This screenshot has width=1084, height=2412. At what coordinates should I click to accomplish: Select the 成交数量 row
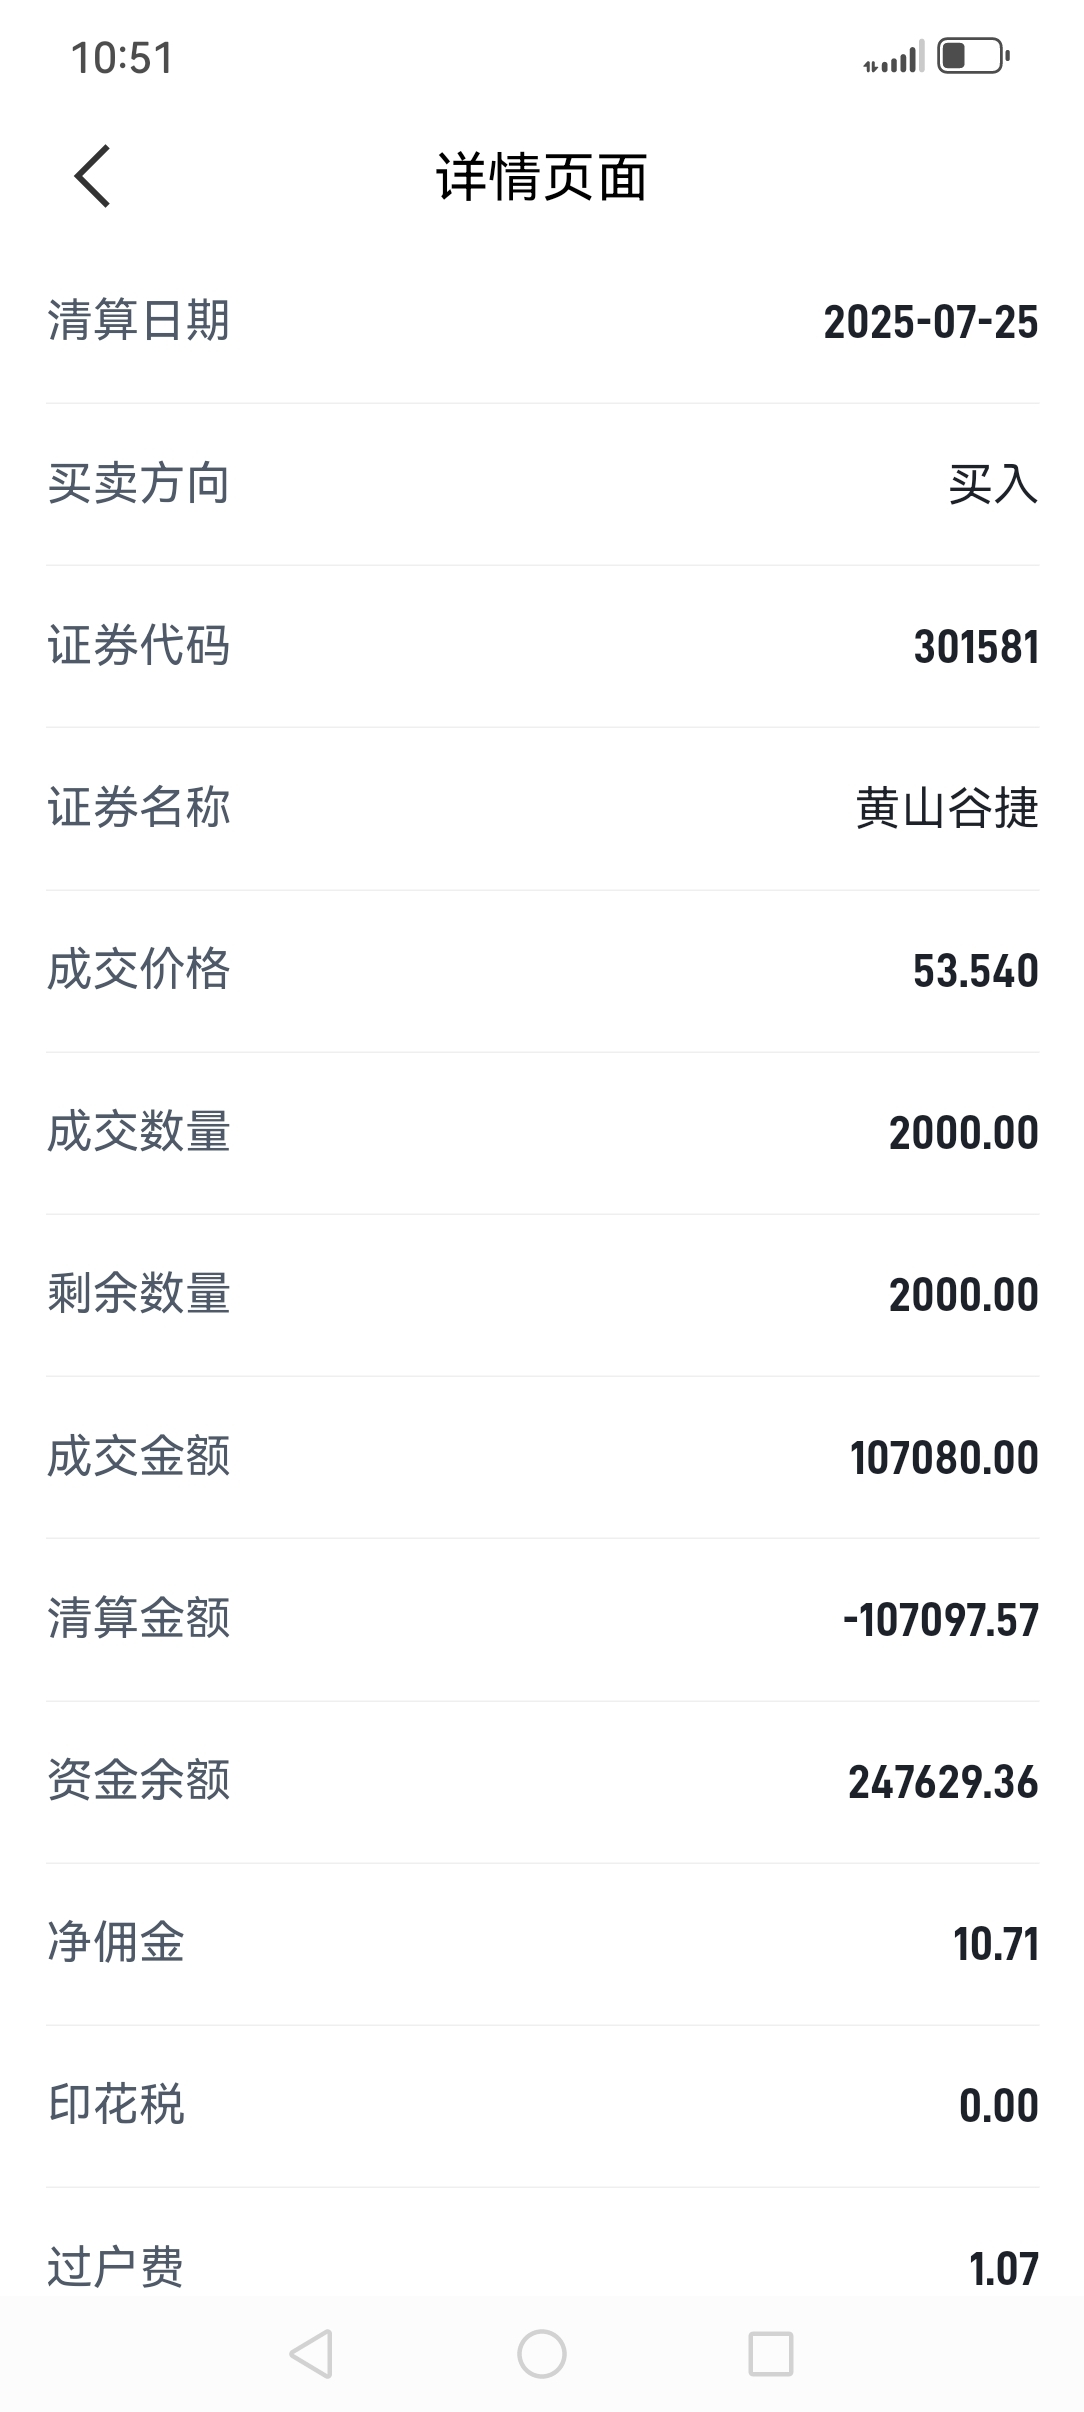pos(542,1133)
